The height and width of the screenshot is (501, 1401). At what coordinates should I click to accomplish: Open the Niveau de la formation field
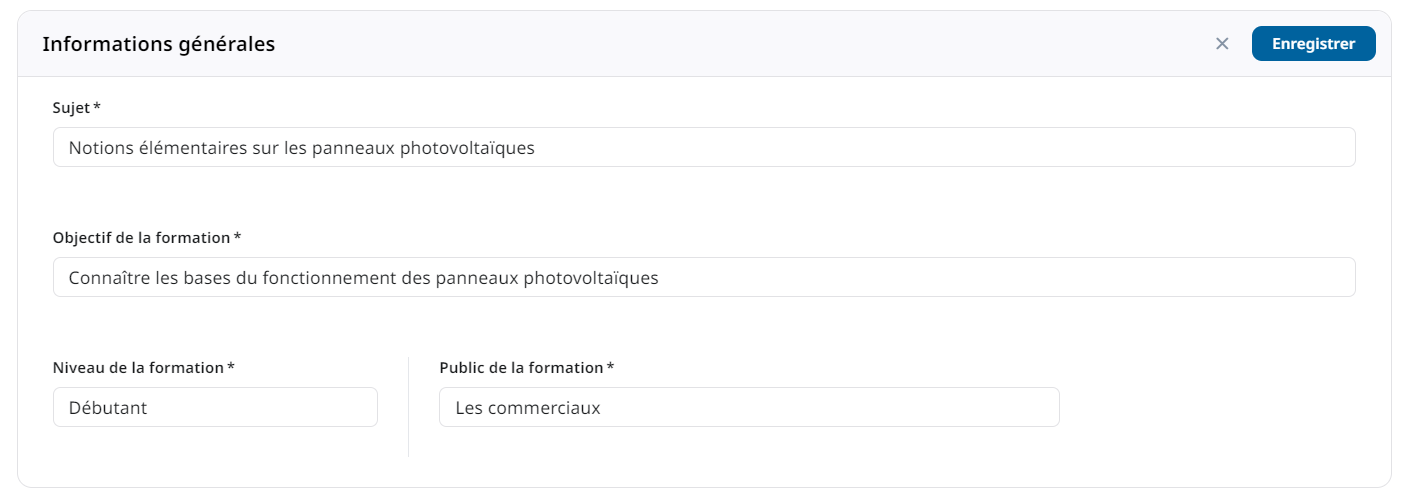click(x=215, y=407)
